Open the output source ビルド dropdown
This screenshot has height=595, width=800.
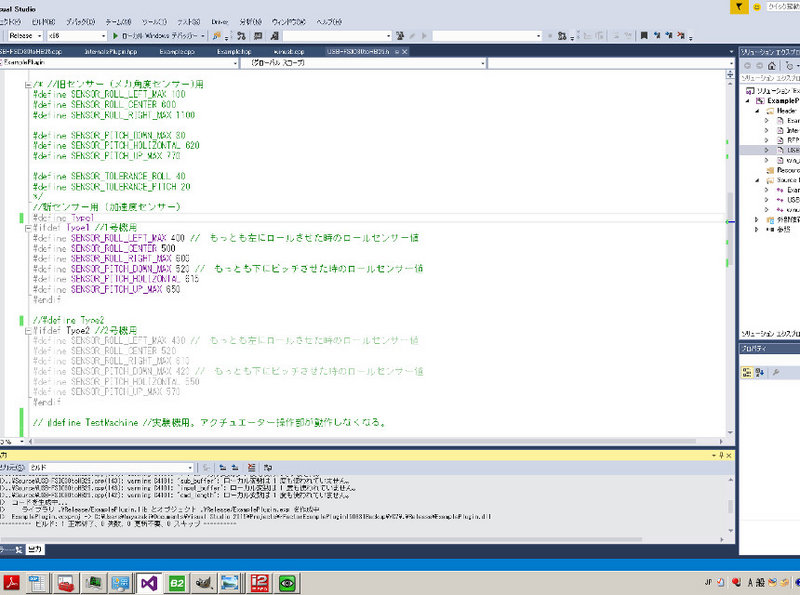pyautogui.click(x=111, y=467)
